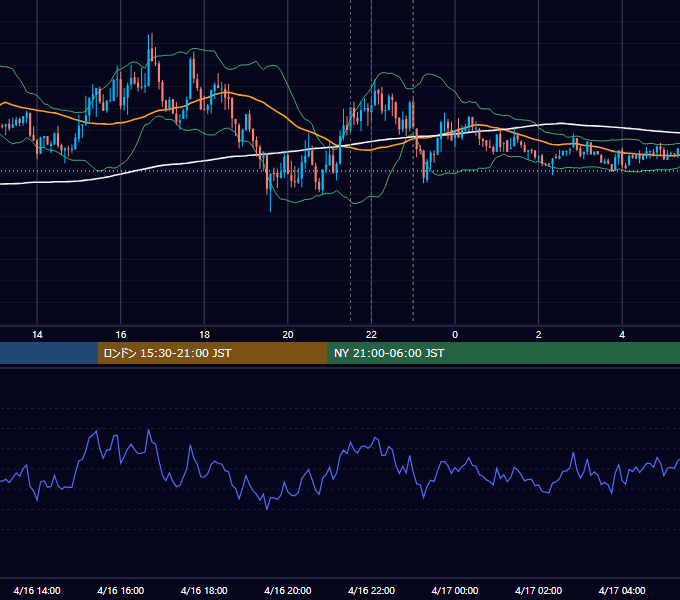Click the 4/16 14:00 time label
Screen dimensions: 680x600
[37, 590]
